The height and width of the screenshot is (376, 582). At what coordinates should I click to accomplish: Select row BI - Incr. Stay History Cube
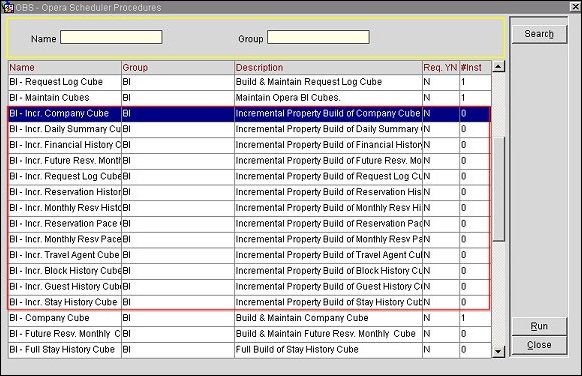250,303
